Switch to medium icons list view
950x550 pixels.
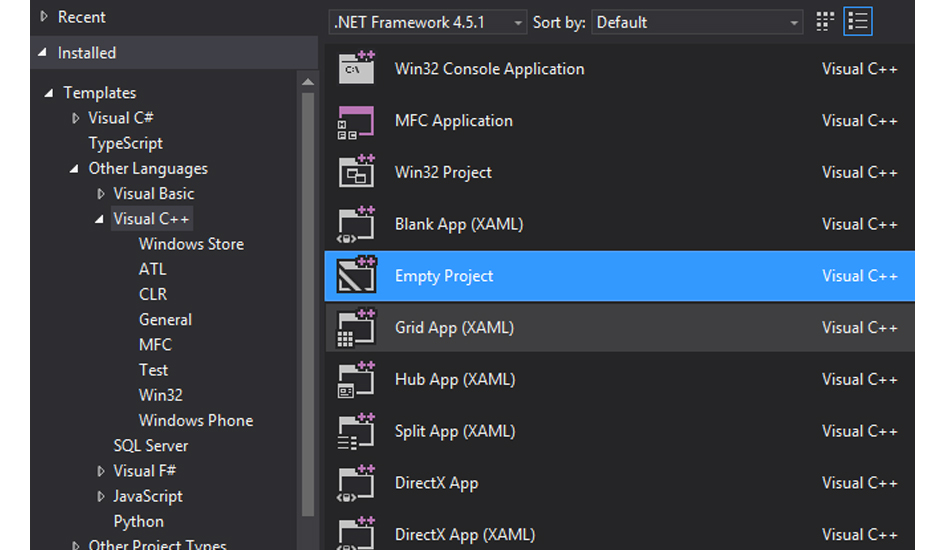[857, 22]
